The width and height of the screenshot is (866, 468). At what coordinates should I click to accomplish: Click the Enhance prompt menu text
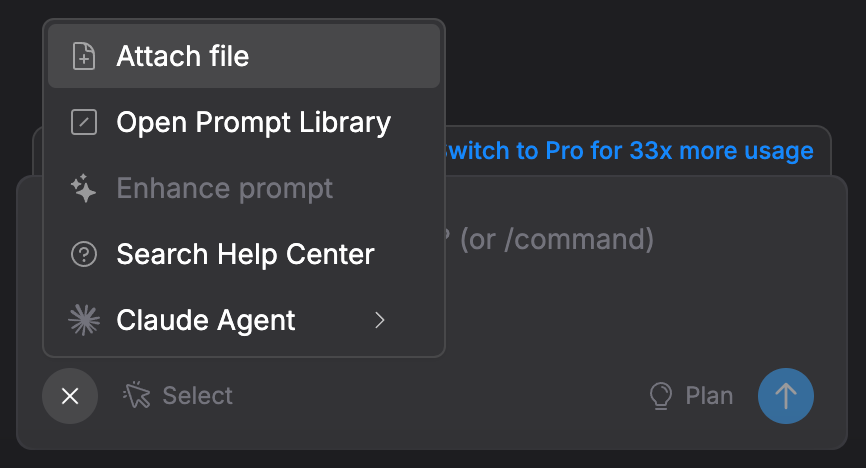[x=225, y=189]
